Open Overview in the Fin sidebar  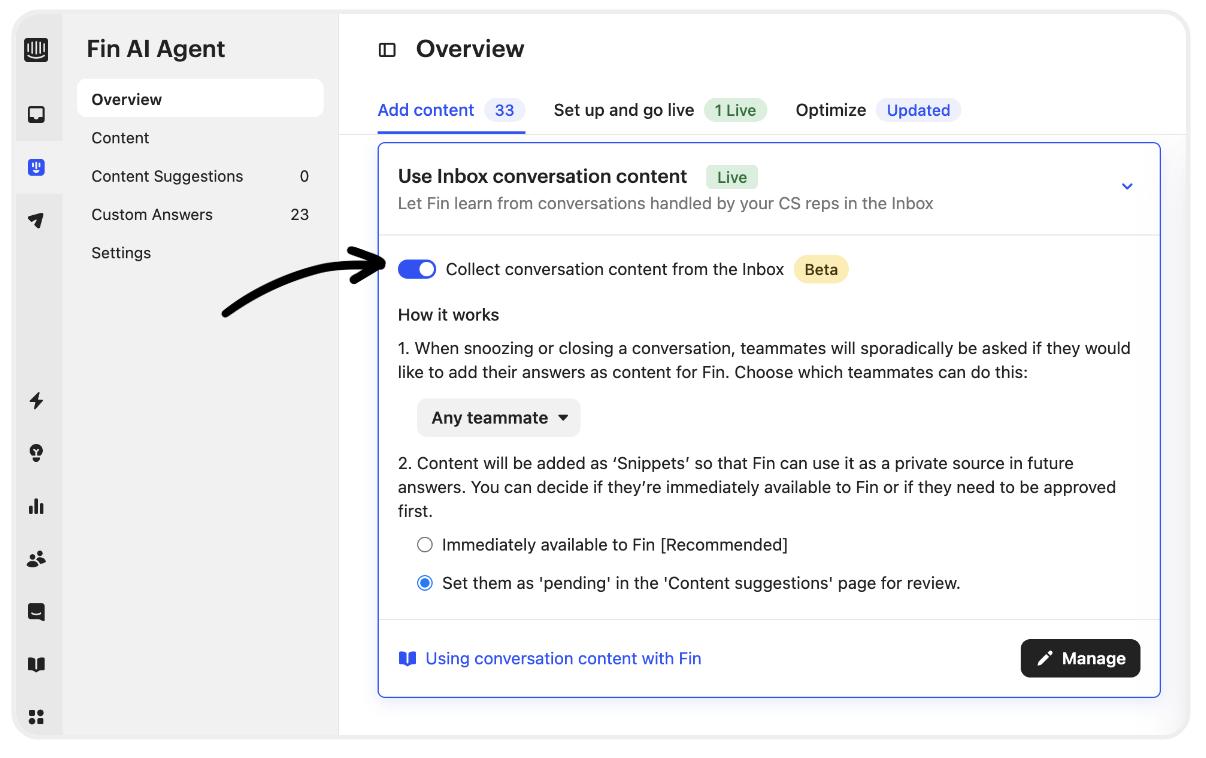200,99
